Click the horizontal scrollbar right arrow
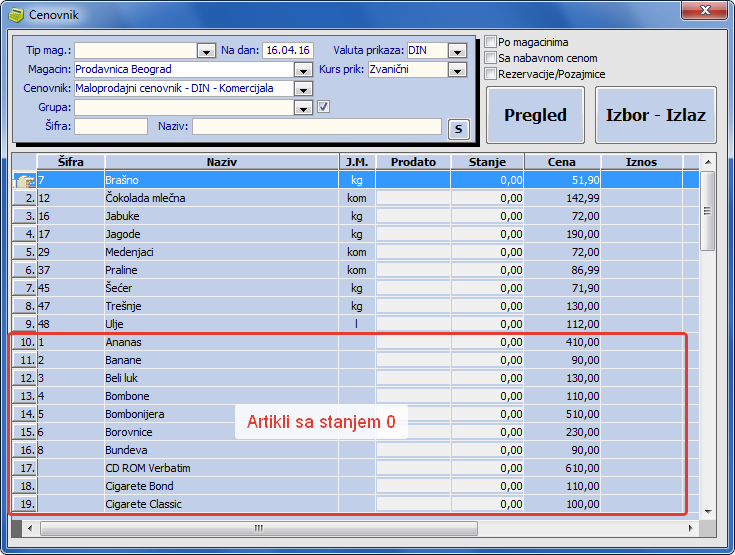The height and width of the screenshot is (555, 735). click(x=690, y=528)
